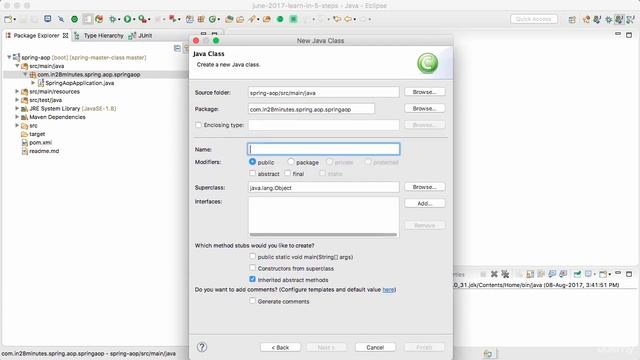The height and width of the screenshot is (360, 640).
Task: Click the Interfaces list horizontal scrollbar
Action: tap(323, 234)
